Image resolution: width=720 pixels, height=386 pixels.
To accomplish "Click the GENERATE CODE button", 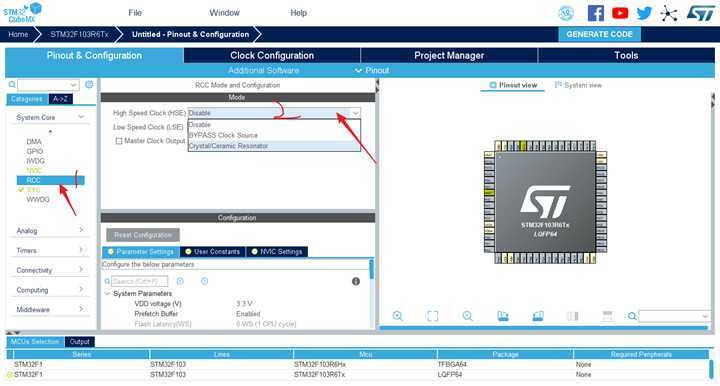I will click(x=599, y=34).
